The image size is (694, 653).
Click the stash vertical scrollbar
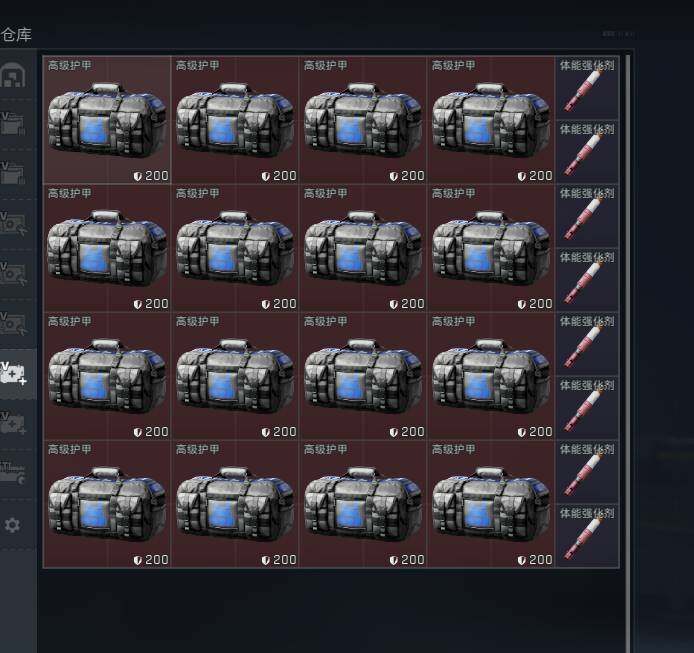click(628, 353)
